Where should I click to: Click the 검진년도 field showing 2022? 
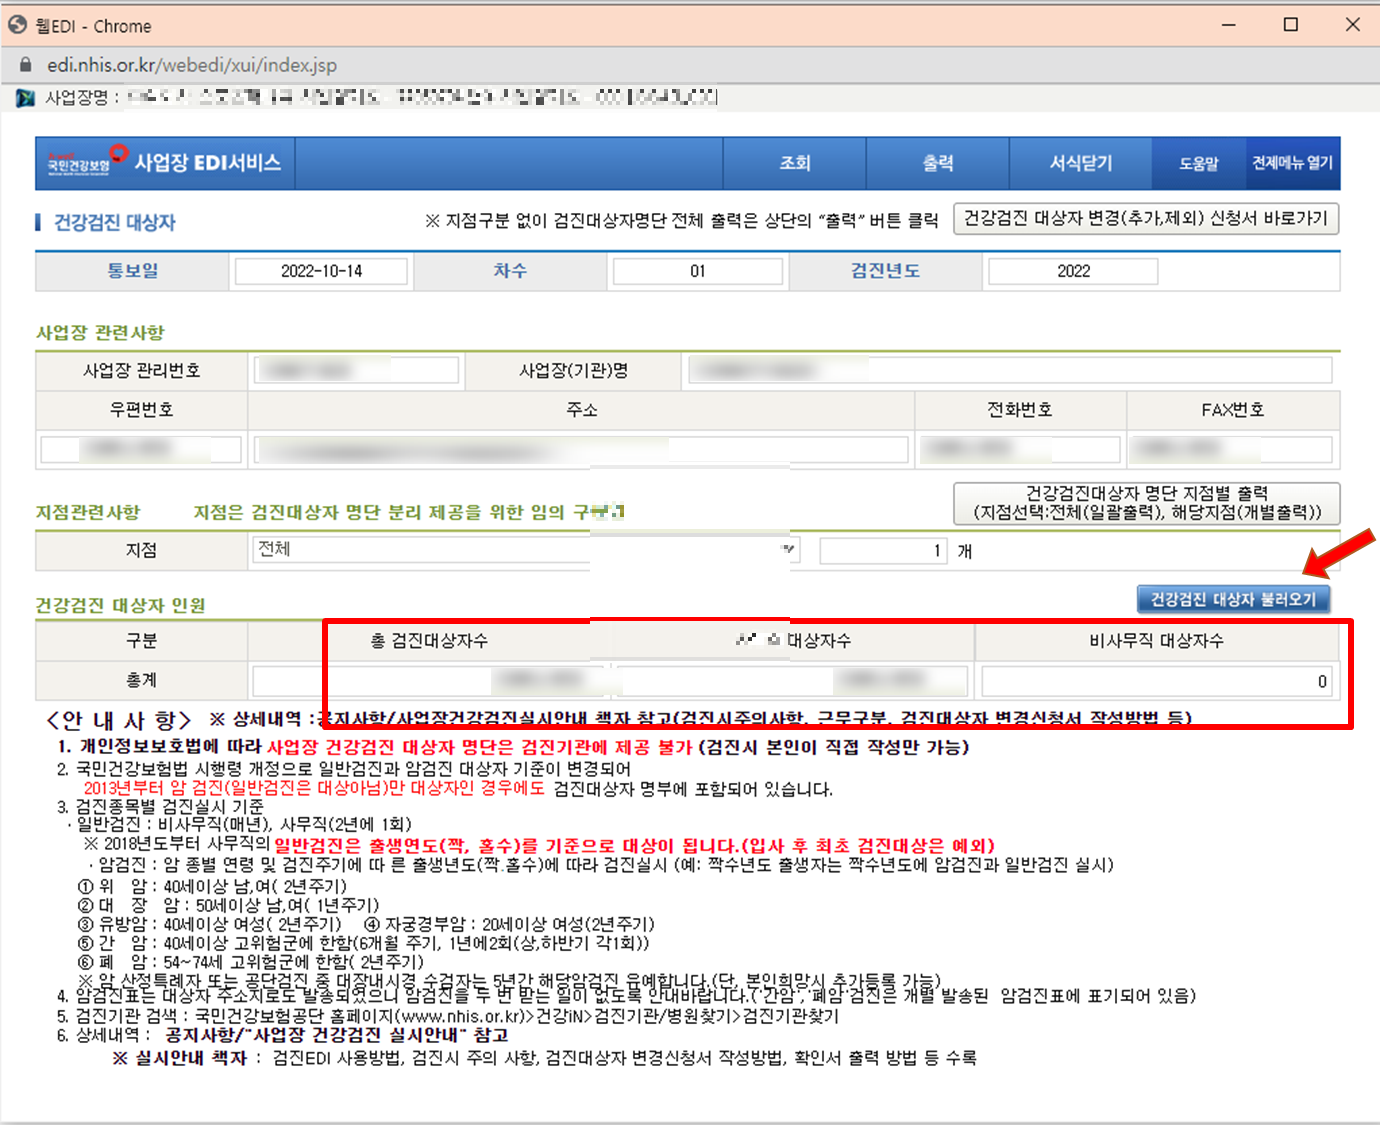[x=1071, y=270]
